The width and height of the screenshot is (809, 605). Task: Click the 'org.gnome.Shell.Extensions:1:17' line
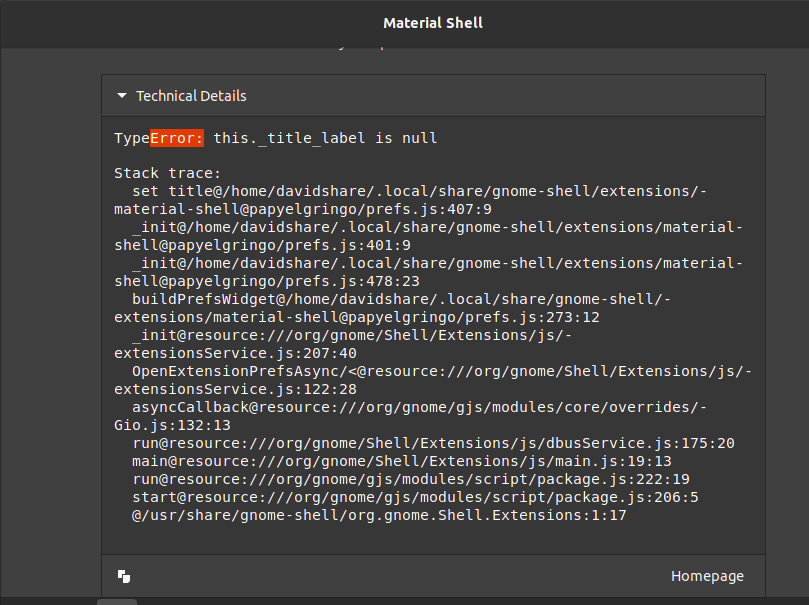tap(379, 515)
